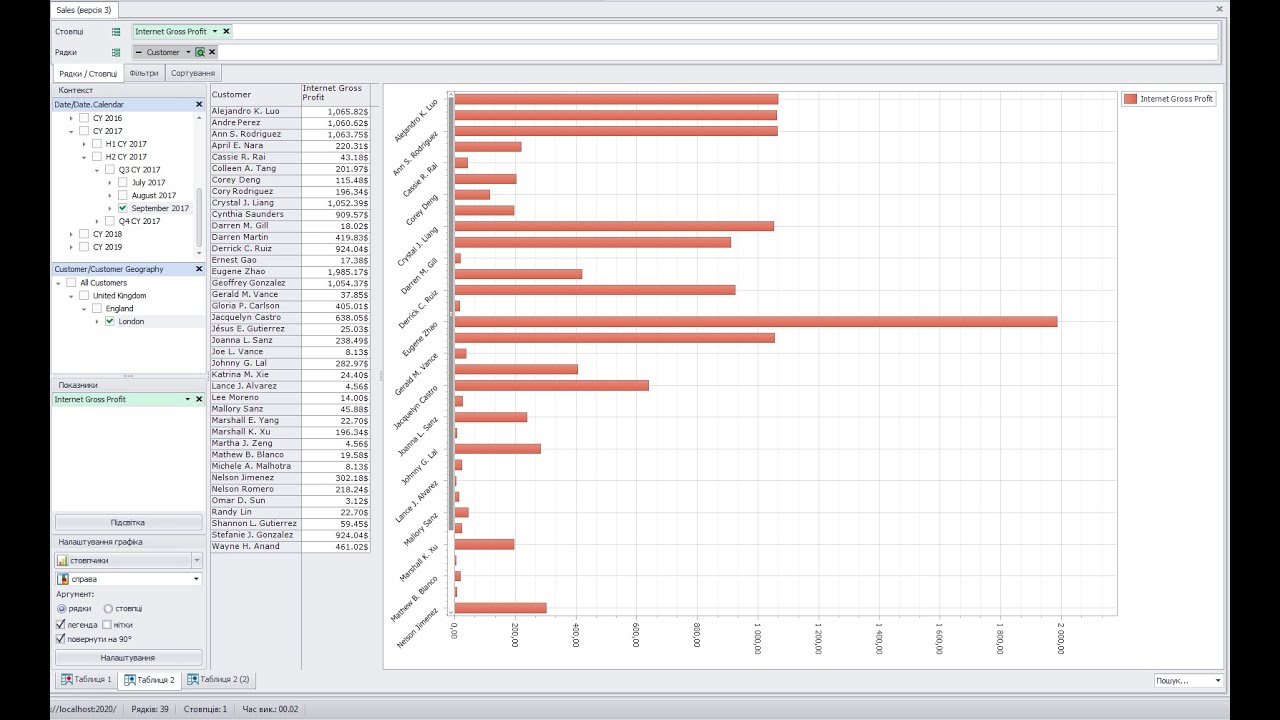Open the Пошук search dropdown
Image resolution: width=1280 pixels, height=720 pixels.
pyautogui.click(x=1217, y=681)
